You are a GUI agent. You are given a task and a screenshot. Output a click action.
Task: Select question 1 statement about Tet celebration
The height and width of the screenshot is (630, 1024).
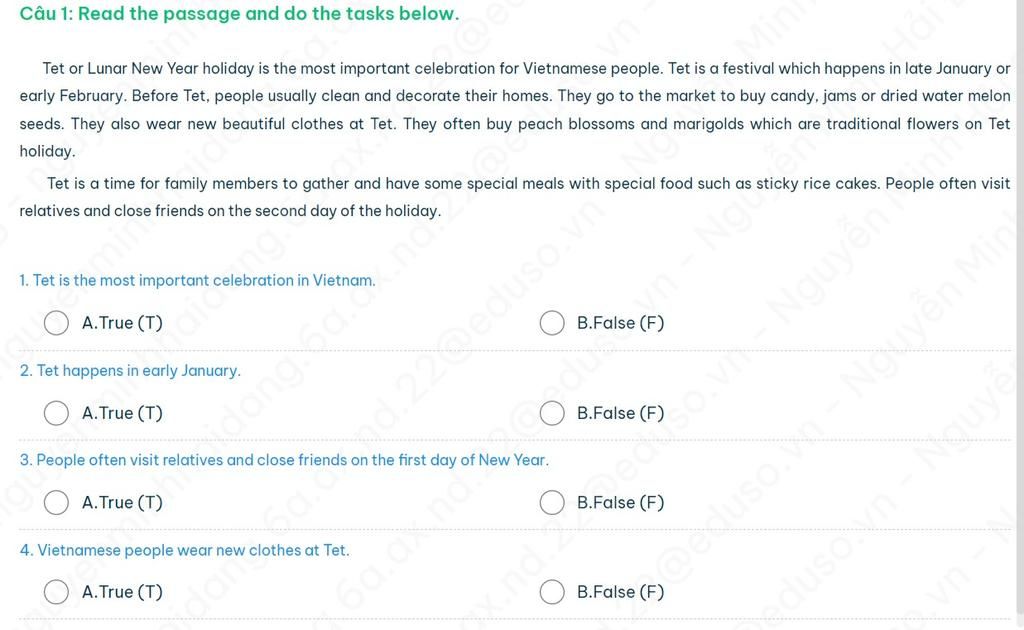pyautogui.click(x=197, y=280)
